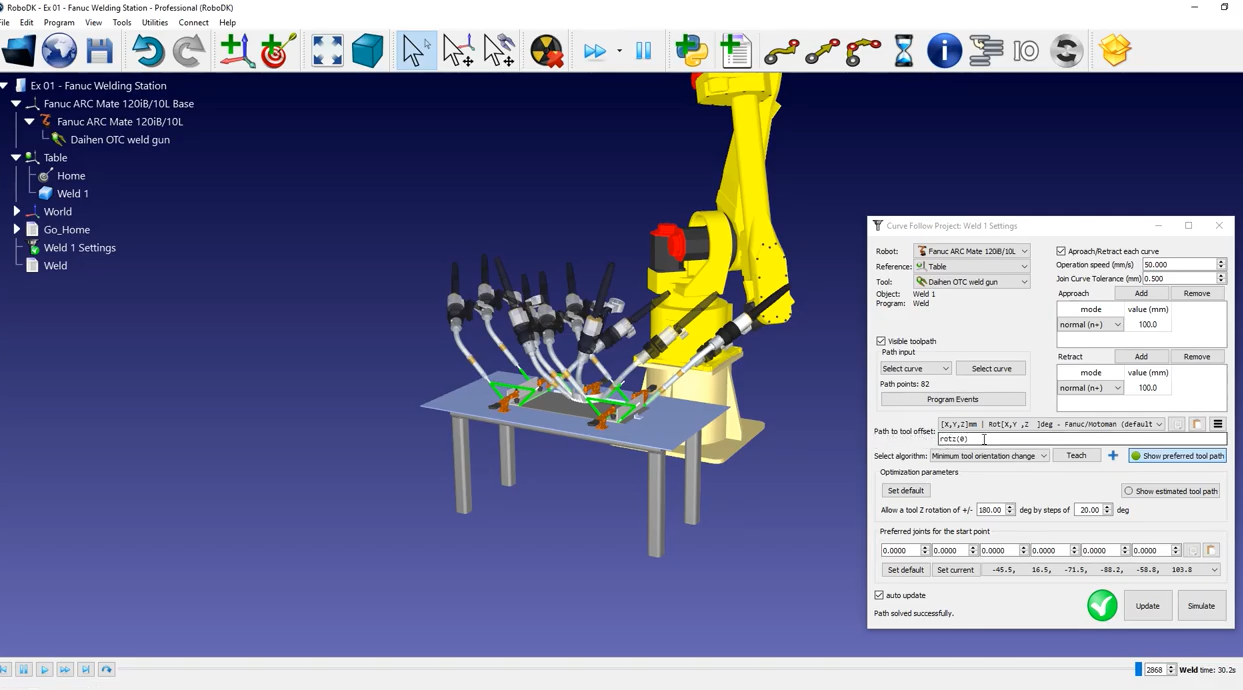Enable the Aproach/Retract each curve checkbox
1243x690 pixels.
click(x=1062, y=251)
